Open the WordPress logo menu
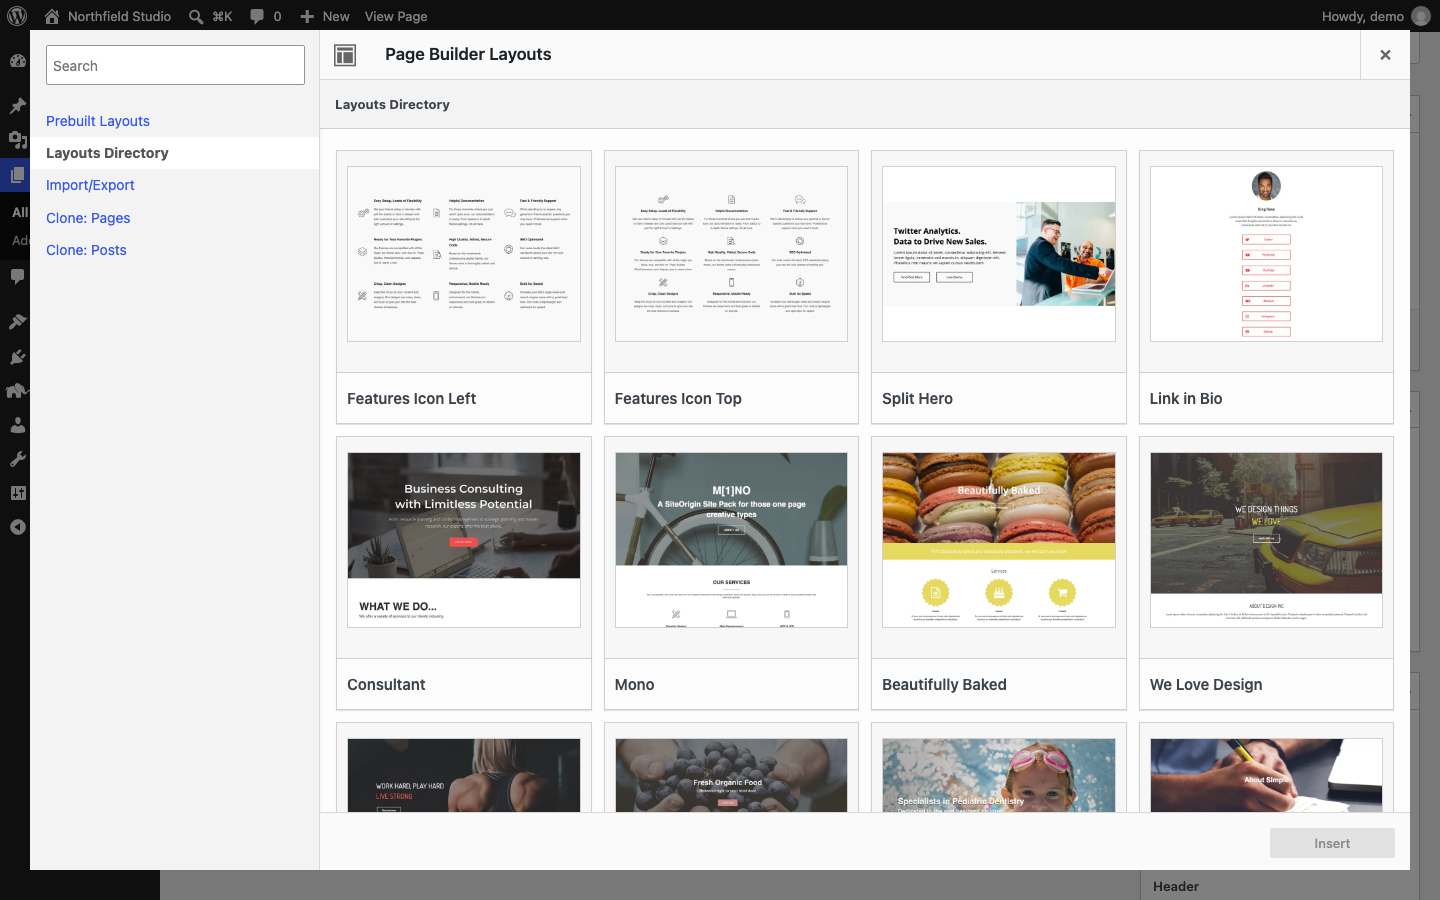The width and height of the screenshot is (1440, 900). [17, 16]
